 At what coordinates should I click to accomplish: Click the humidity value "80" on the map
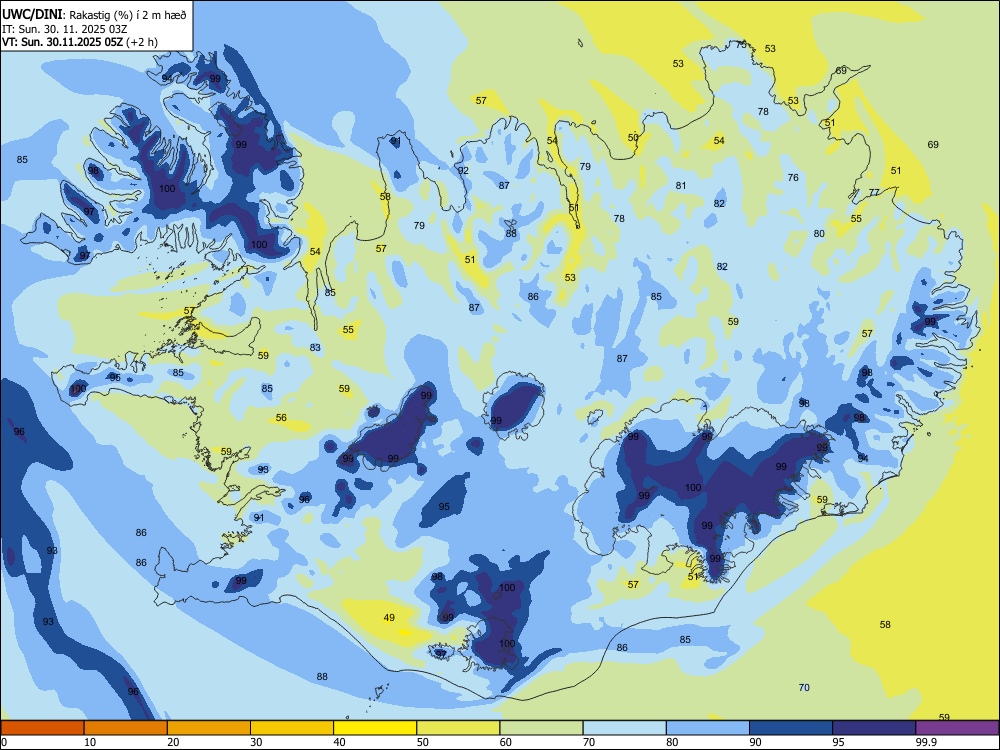pyautogui.click(x=819, y=233)
